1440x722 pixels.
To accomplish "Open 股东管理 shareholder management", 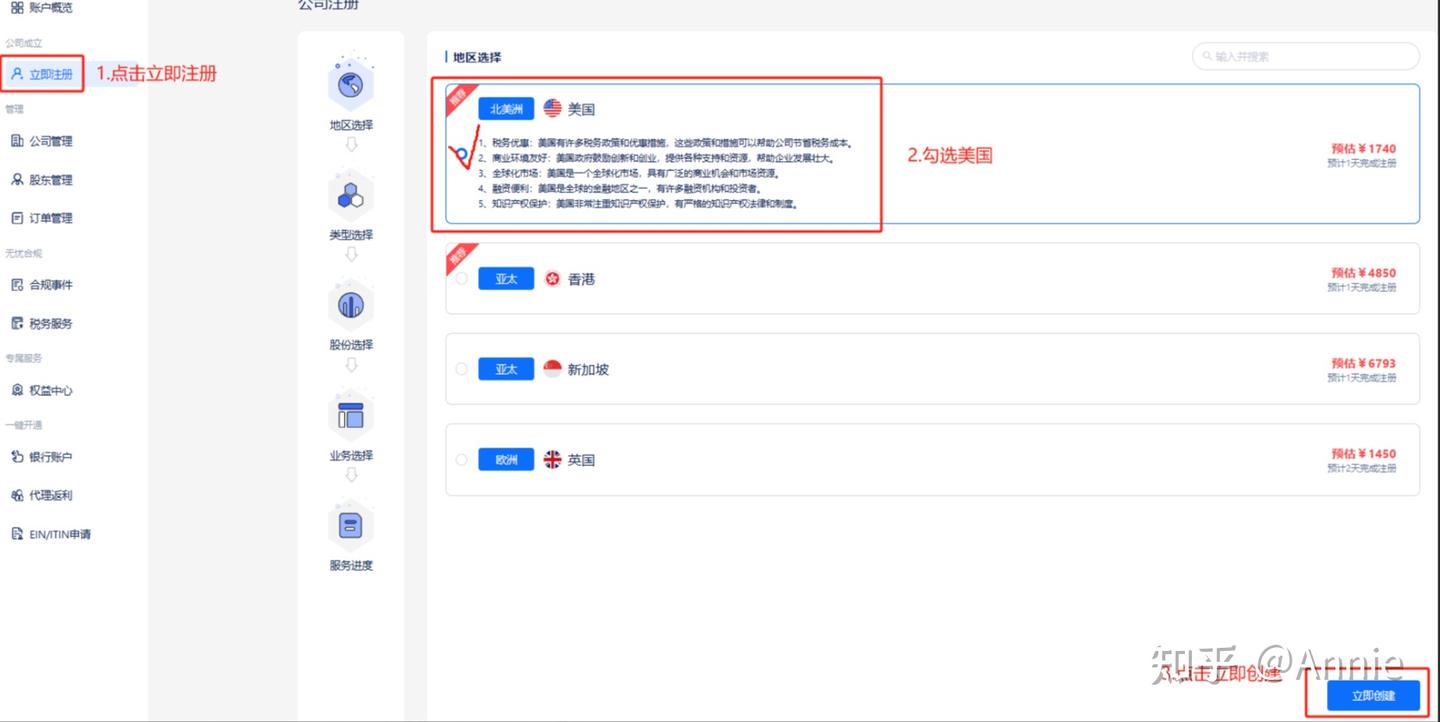I will 44,179.
